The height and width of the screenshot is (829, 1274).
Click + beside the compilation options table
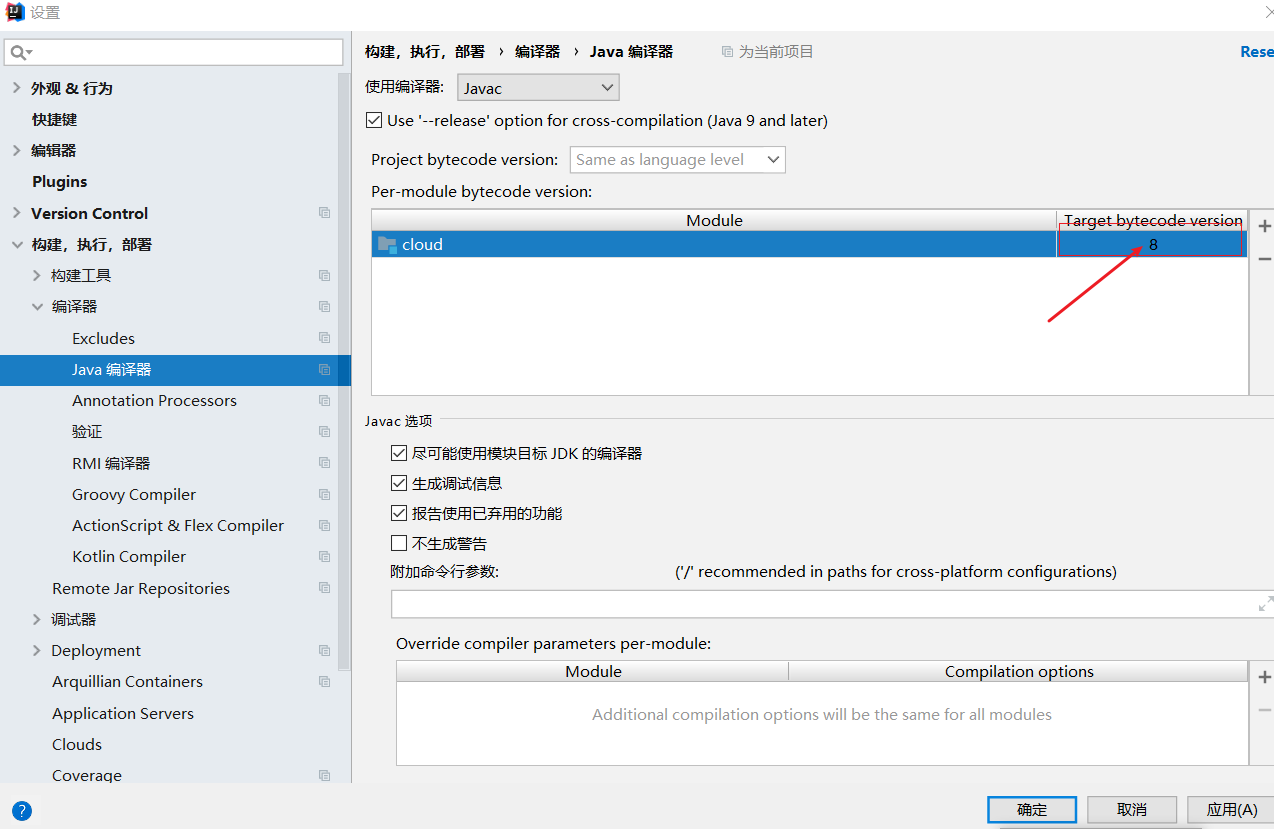tap(1263, 677)
